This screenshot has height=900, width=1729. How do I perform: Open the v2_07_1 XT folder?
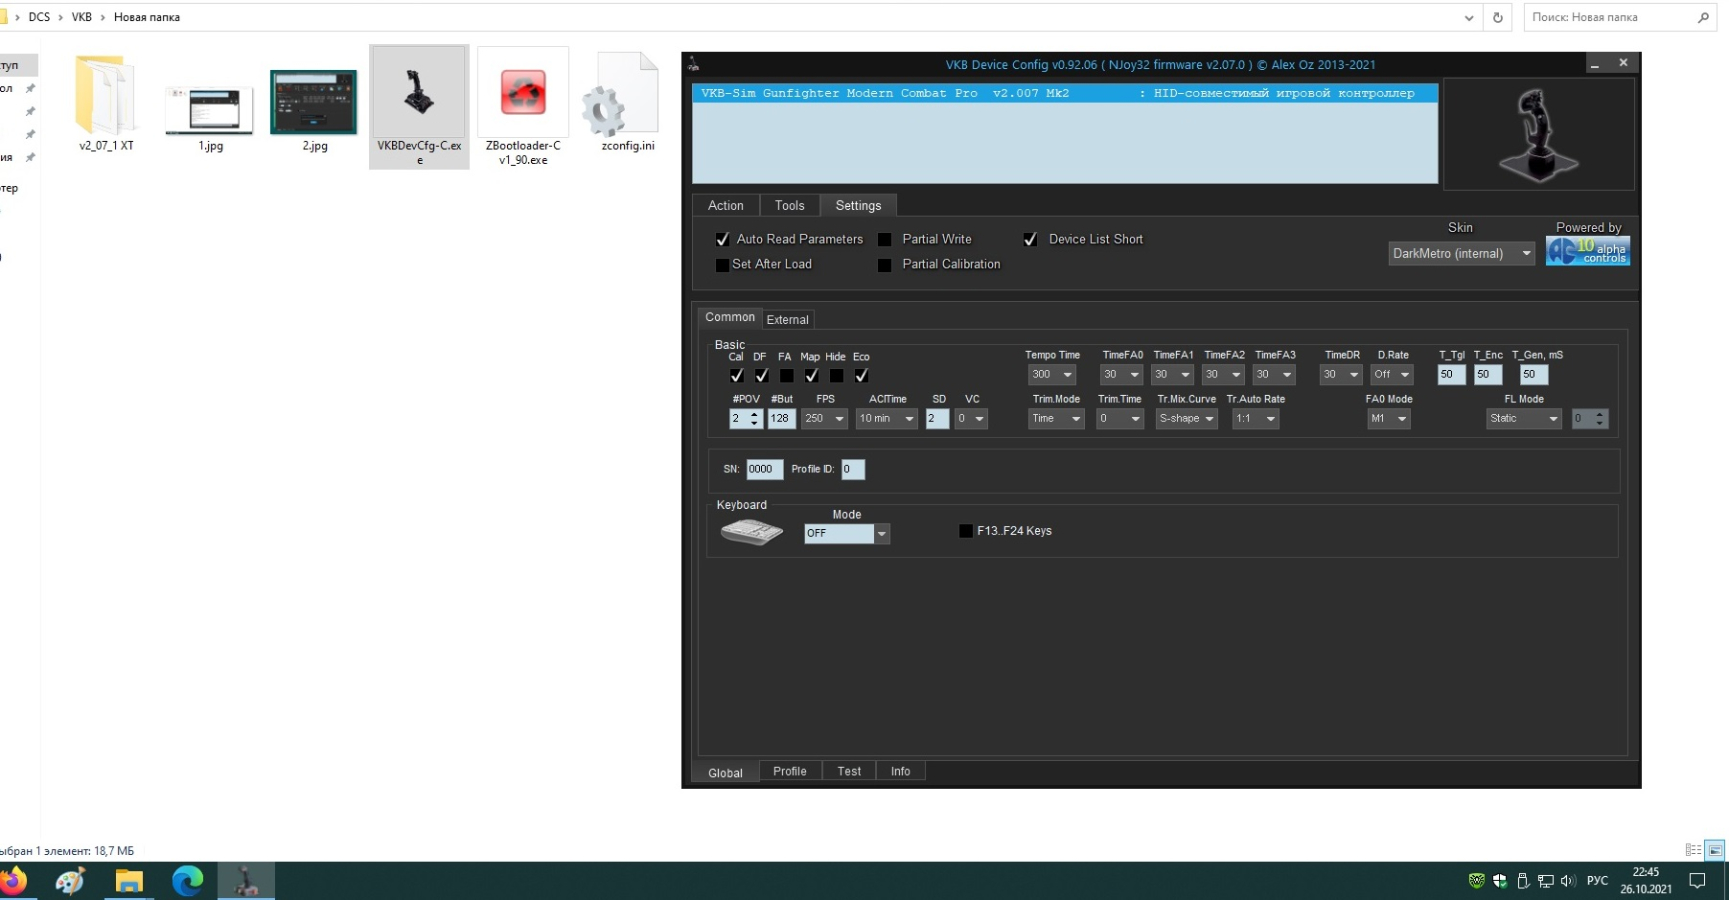tap(105, 96)
